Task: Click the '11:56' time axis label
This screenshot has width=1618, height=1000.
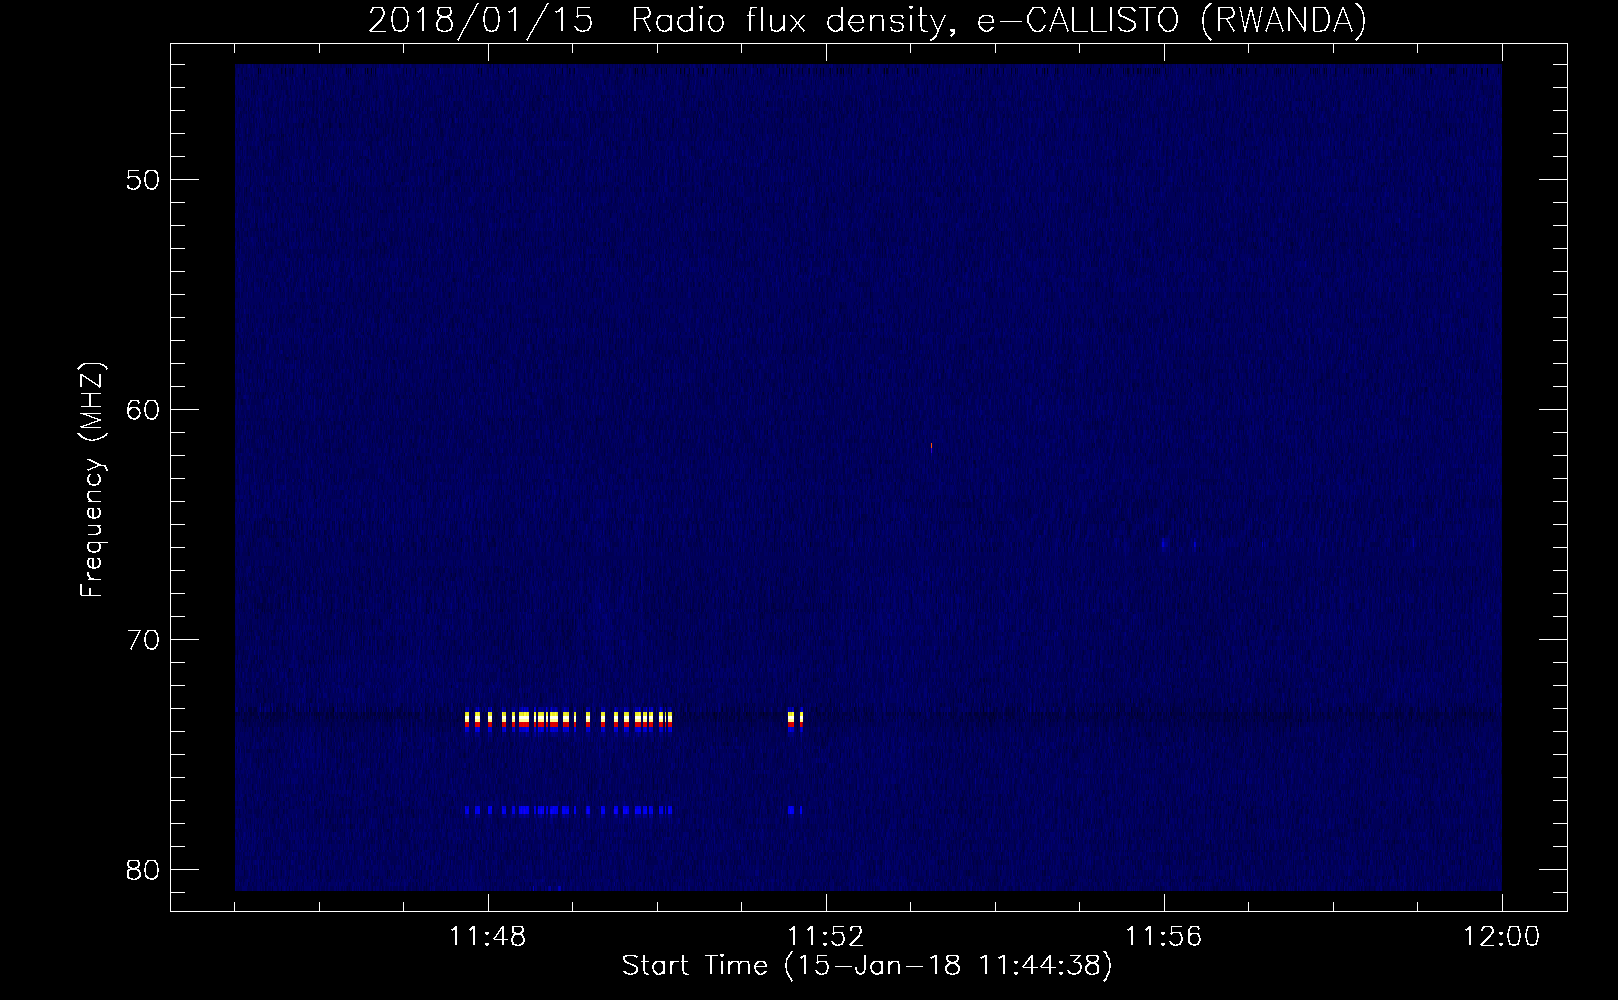Action: [x=1164, y=937]
